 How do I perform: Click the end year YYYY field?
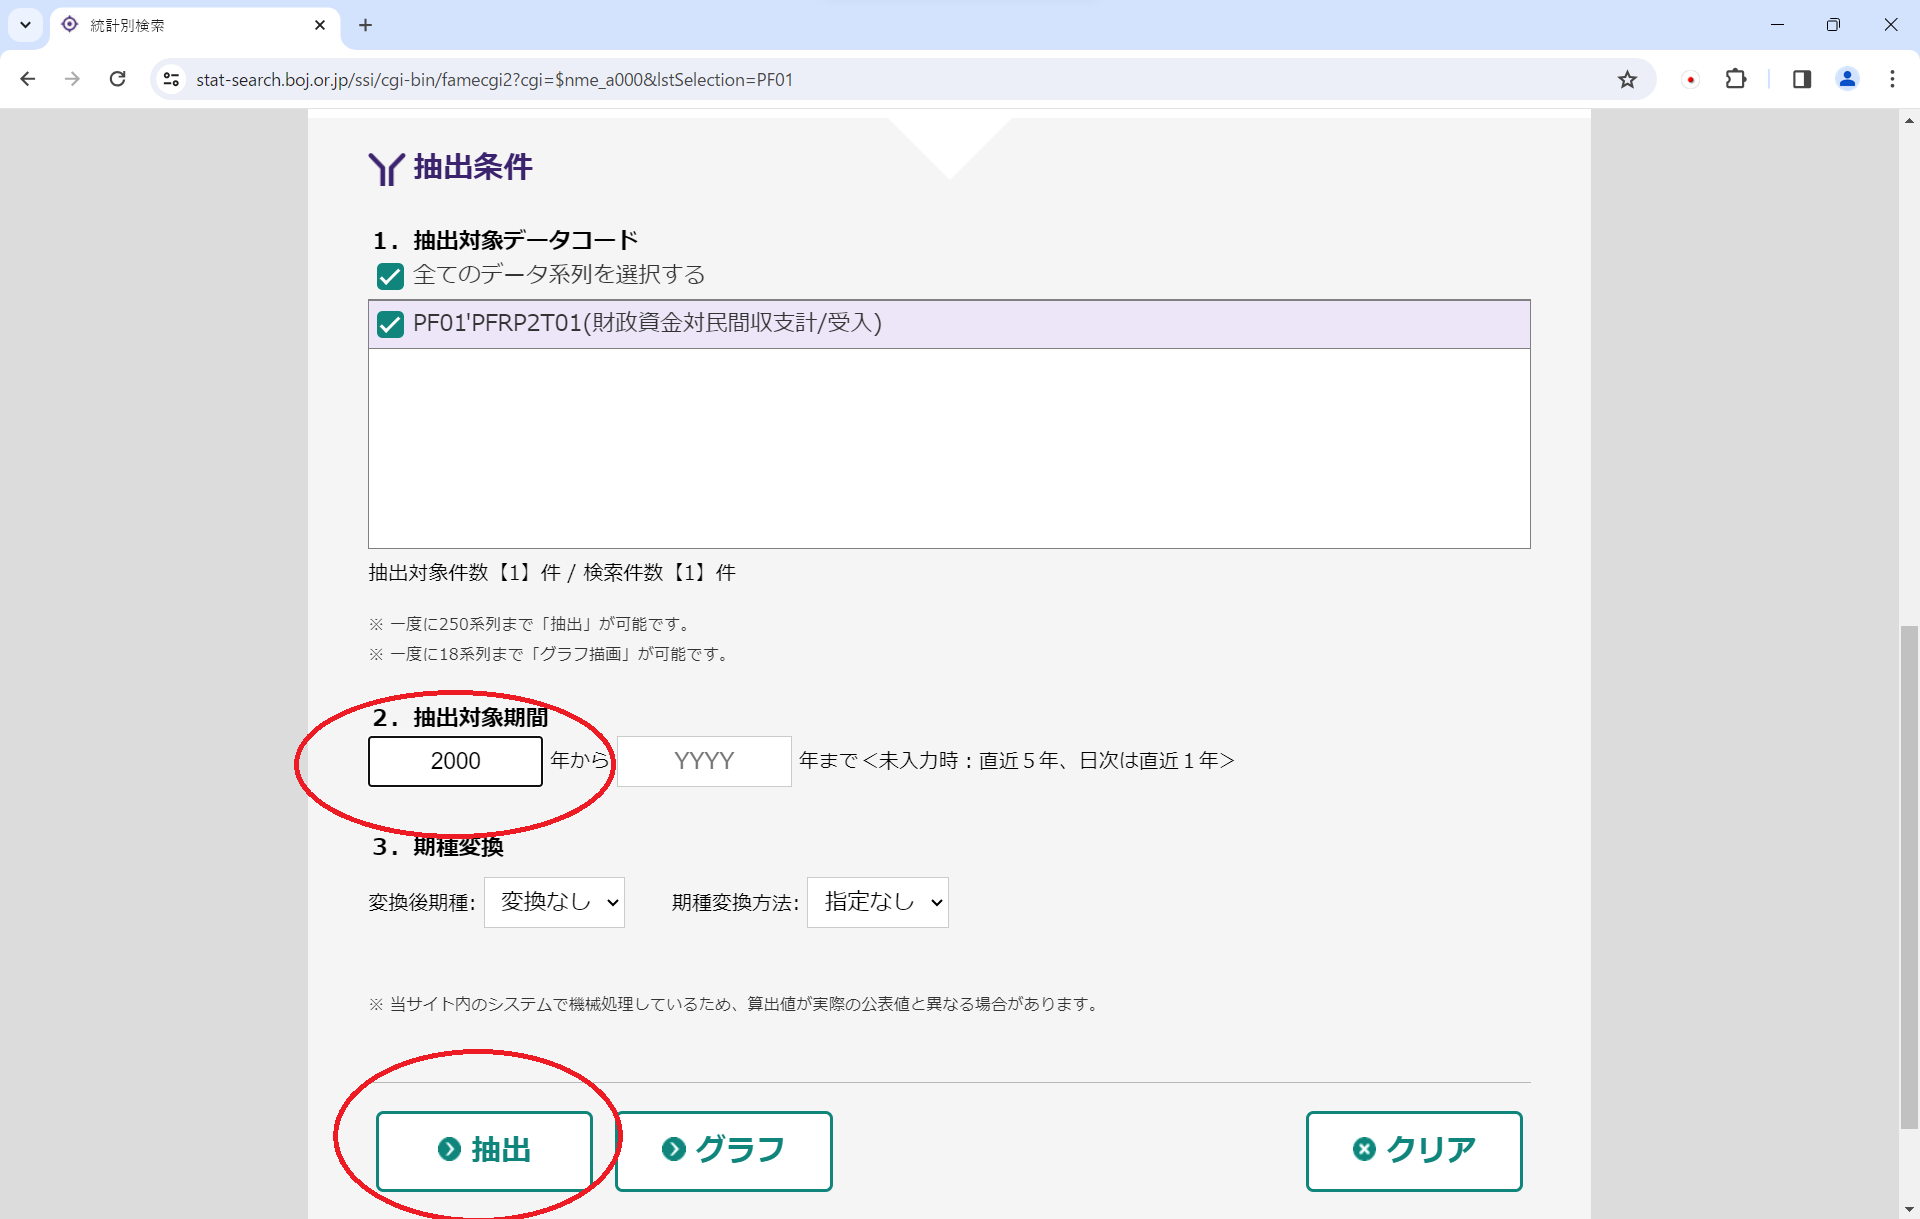(703, 761)
